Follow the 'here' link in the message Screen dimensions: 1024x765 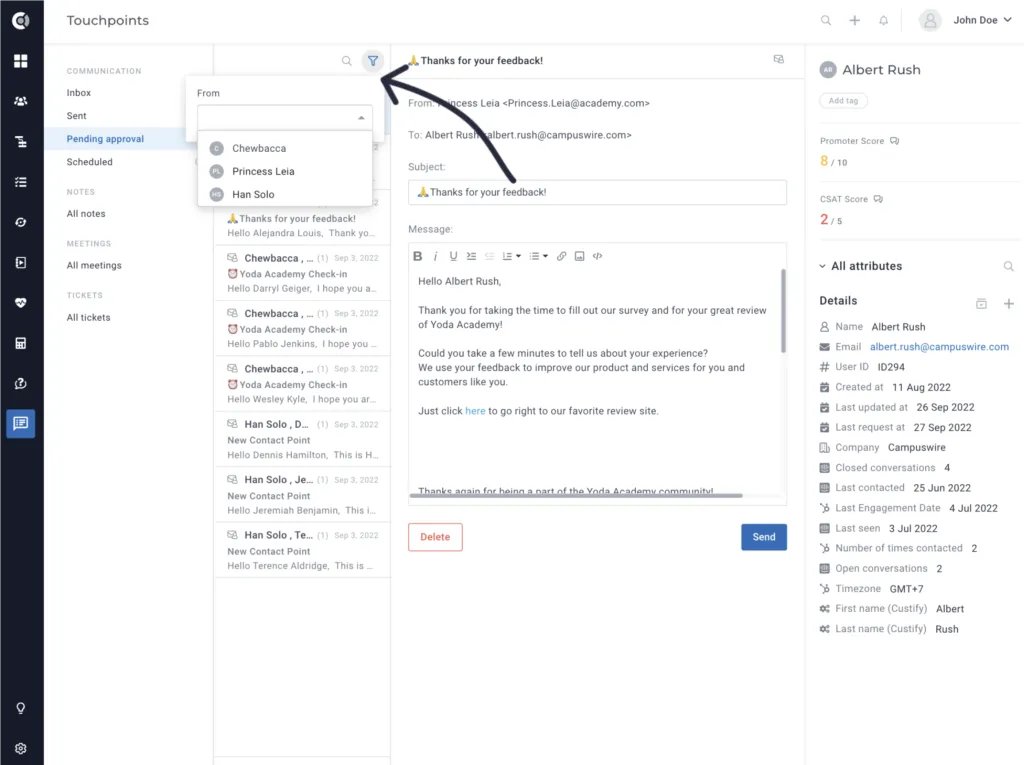pyautogui.click(x=475, y=411)
